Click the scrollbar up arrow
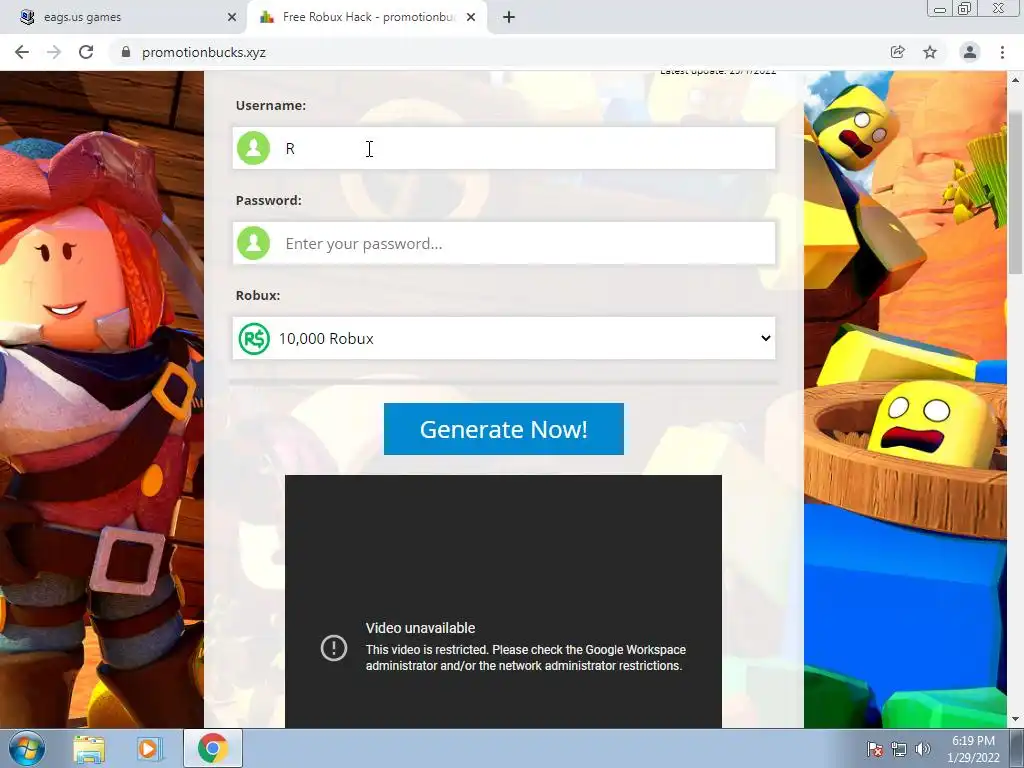Image resolution: width=1024 pixels, height=768 pixels. click(1015, 80)
